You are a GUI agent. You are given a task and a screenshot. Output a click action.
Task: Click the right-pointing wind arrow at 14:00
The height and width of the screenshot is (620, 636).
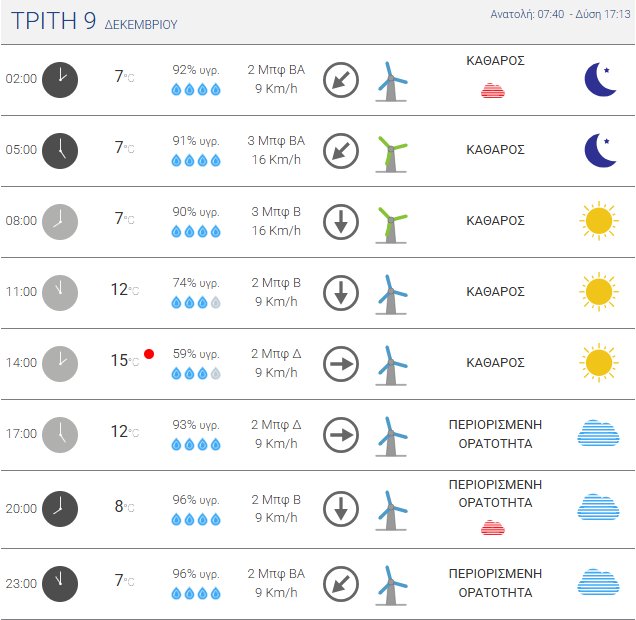pos(341,364)
